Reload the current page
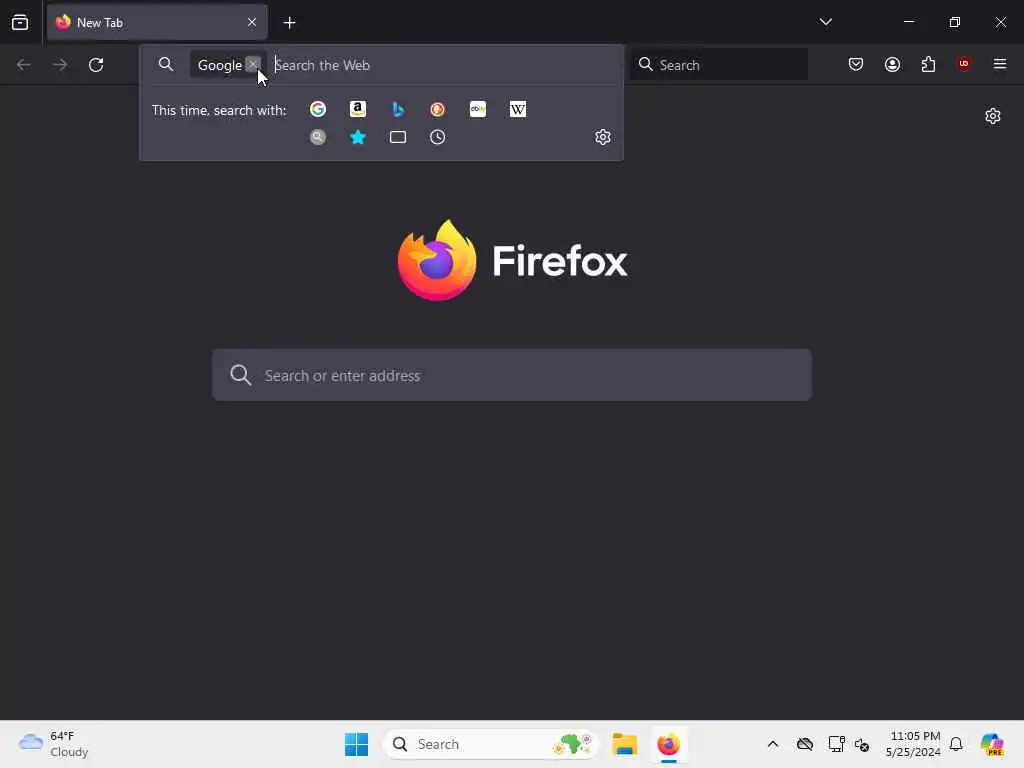This screenshot has height=768, width=1024. point(96,65)
